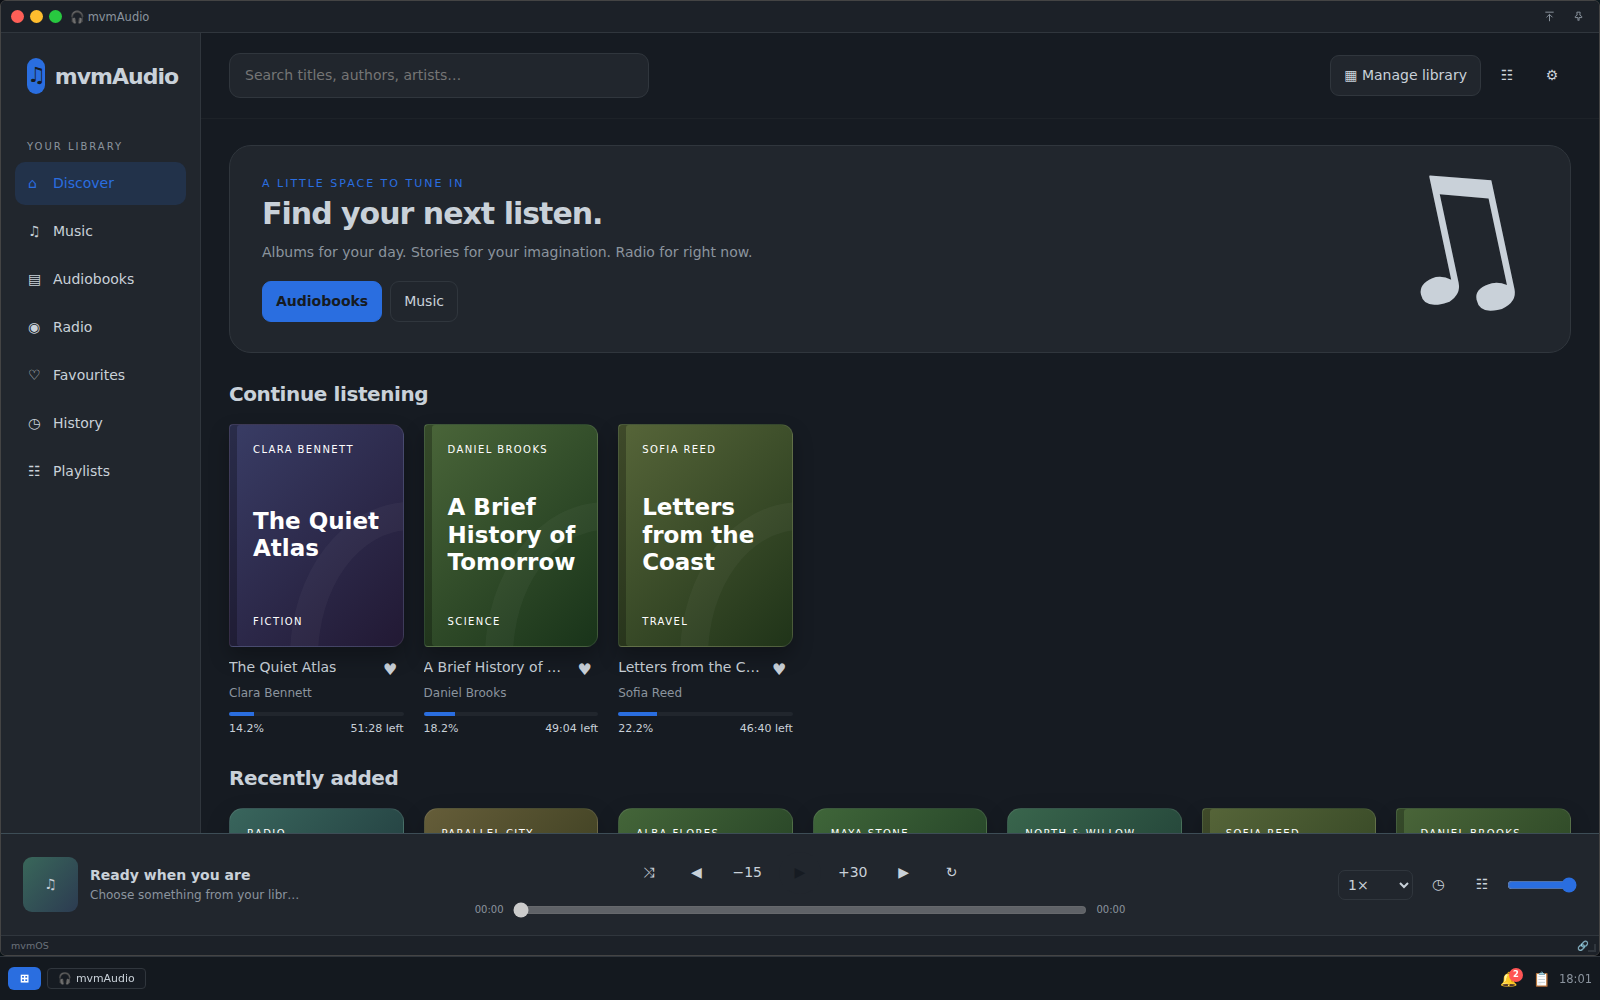Image resolution: width=1600 pixels, height=1000 pixels.
Task: Open the playback speed dropdown
Action: point(1375,885)
